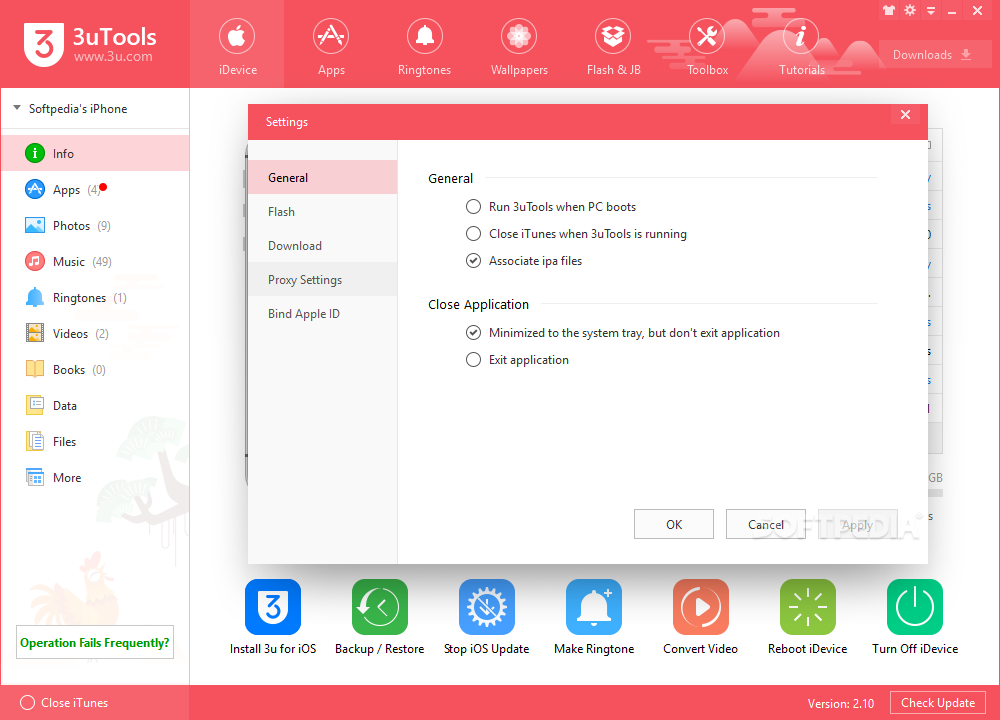Click Turn Off iDevice power icon
The width and height of the screenshot is (1000, 720).
915,606
